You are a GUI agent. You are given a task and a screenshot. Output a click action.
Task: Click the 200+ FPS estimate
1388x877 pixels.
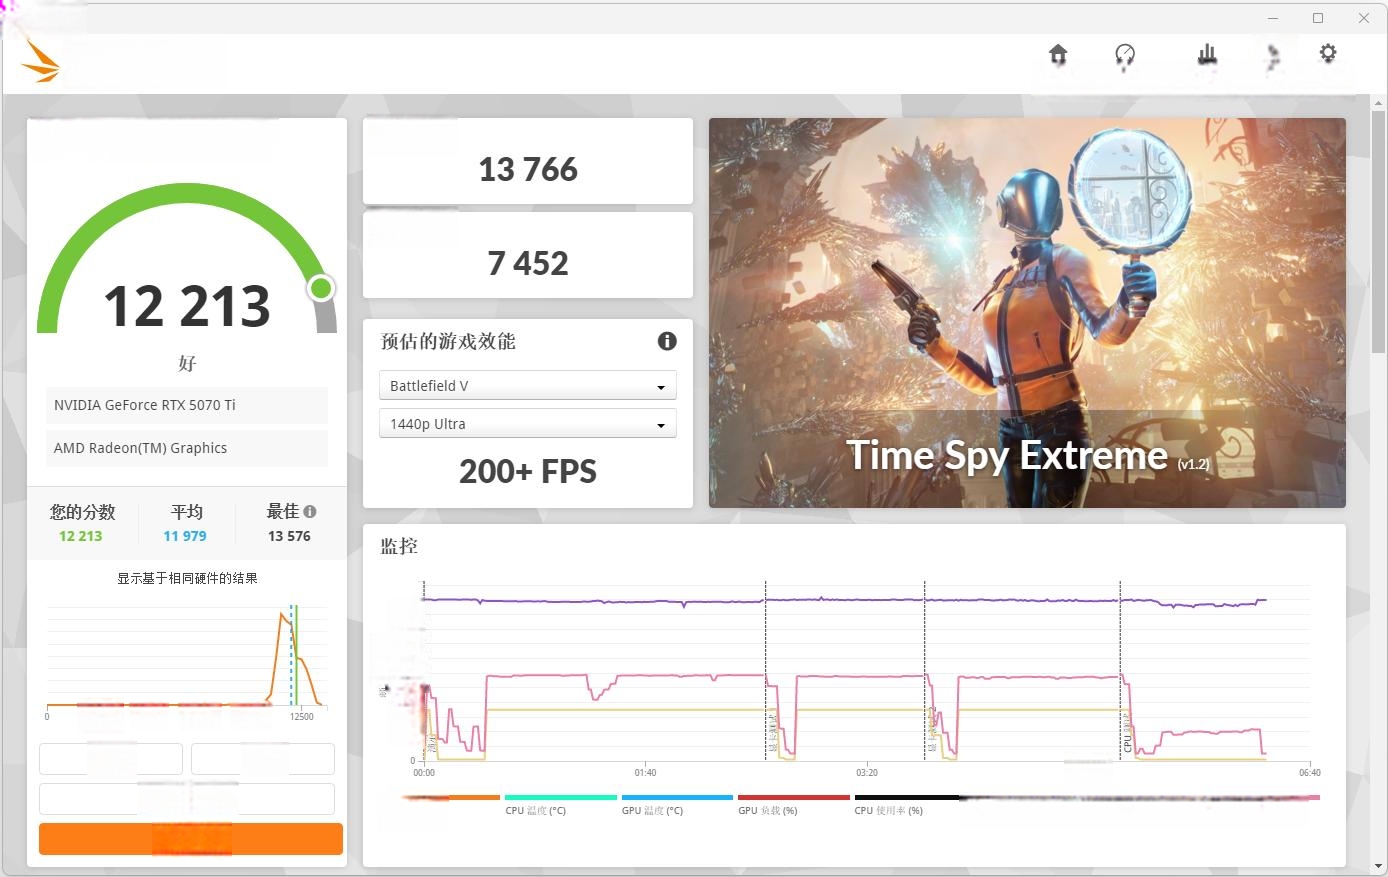coord(528,471)
